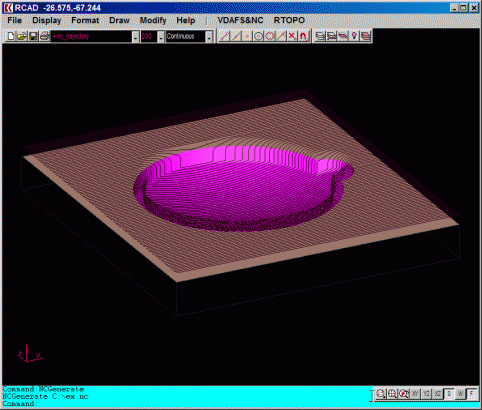Image resolution: width=482 pixels, height=410 pixels.
Task: Open the first layers icon in toolbar
Action: point(320,36)
